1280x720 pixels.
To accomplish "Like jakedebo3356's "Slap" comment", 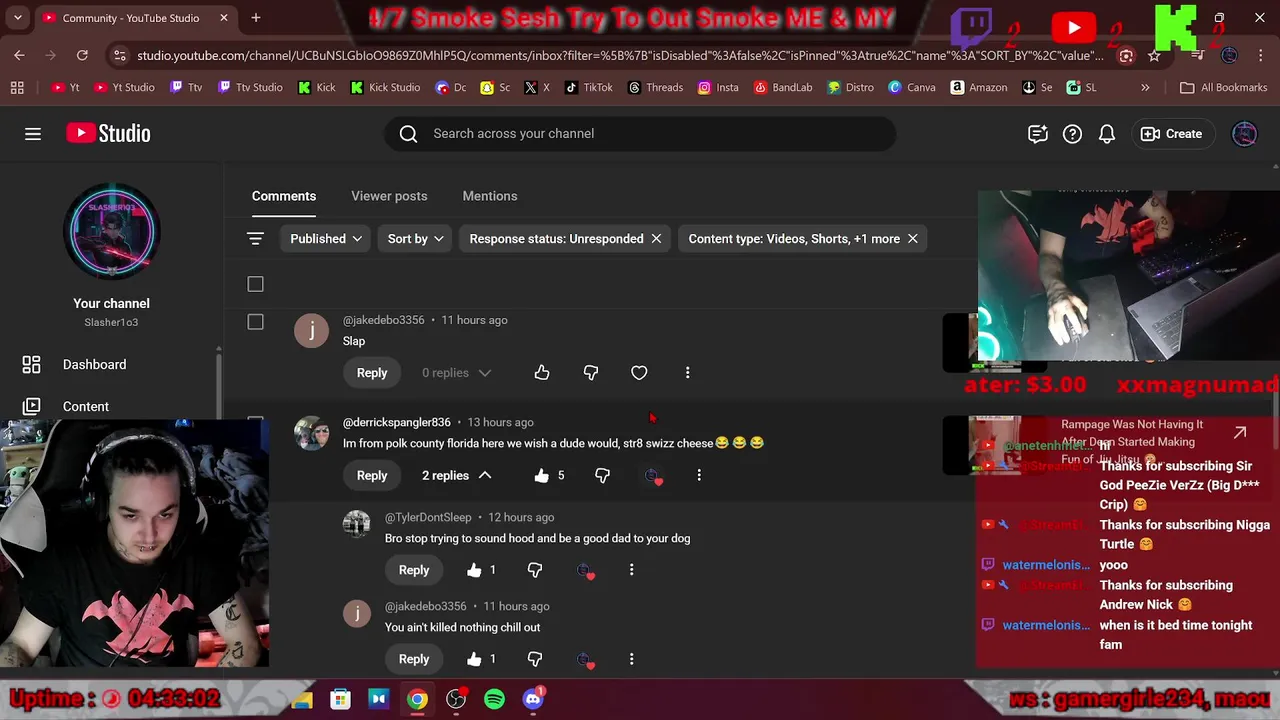I will 542,373.
